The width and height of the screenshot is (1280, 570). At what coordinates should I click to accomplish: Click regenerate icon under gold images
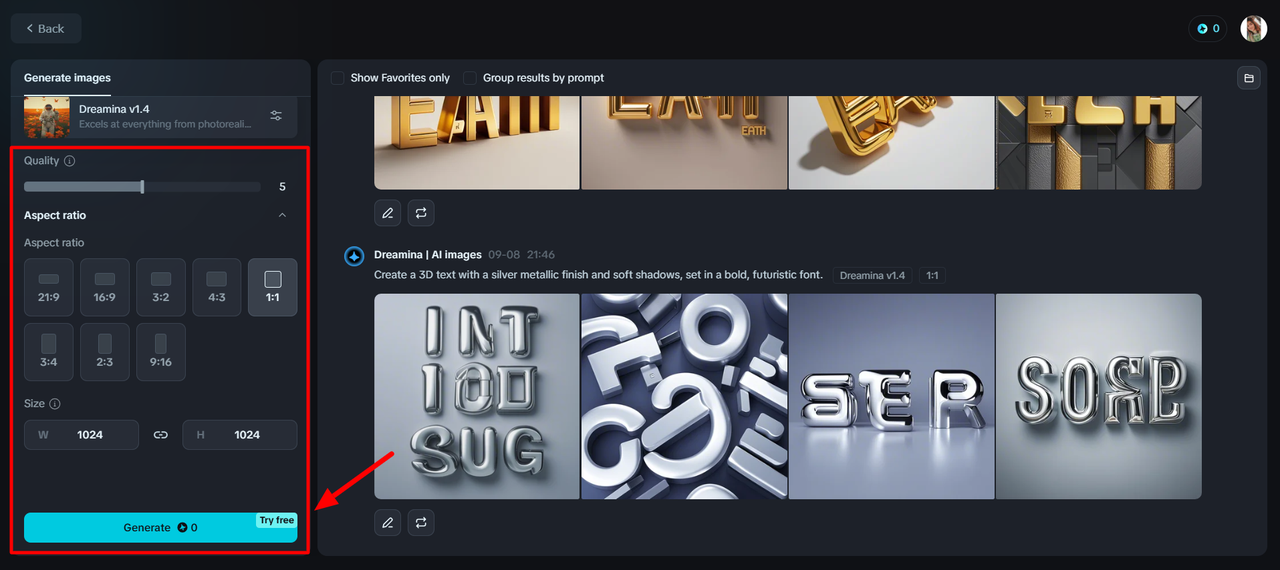click(421, 213)
